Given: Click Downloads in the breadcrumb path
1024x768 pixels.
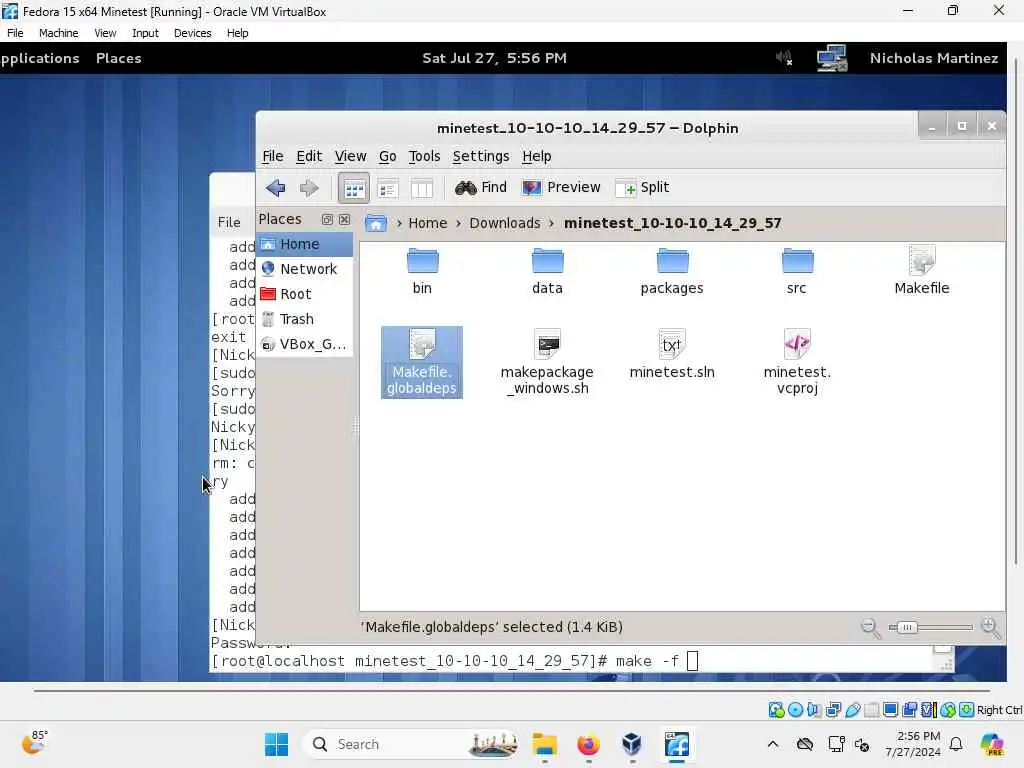Looking at the screenshot, I should (505, 223).
